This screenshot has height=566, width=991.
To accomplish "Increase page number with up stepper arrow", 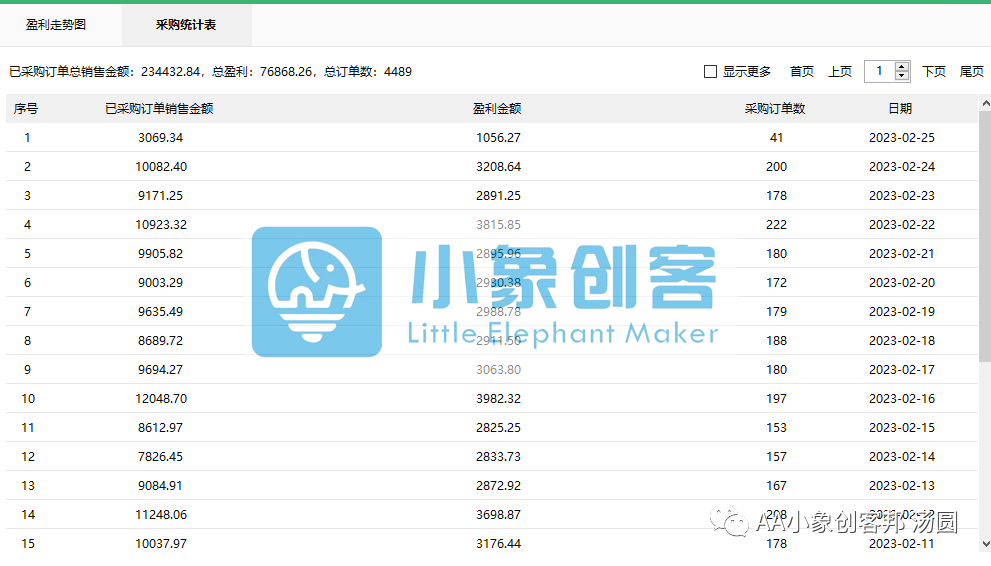I will (x=902, y=66).
